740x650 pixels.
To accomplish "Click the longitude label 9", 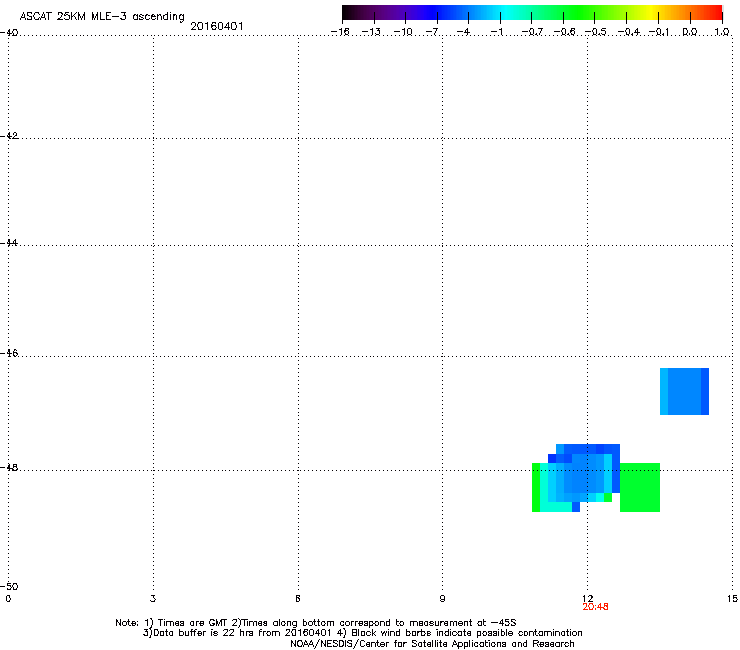I will click(442, 599).
